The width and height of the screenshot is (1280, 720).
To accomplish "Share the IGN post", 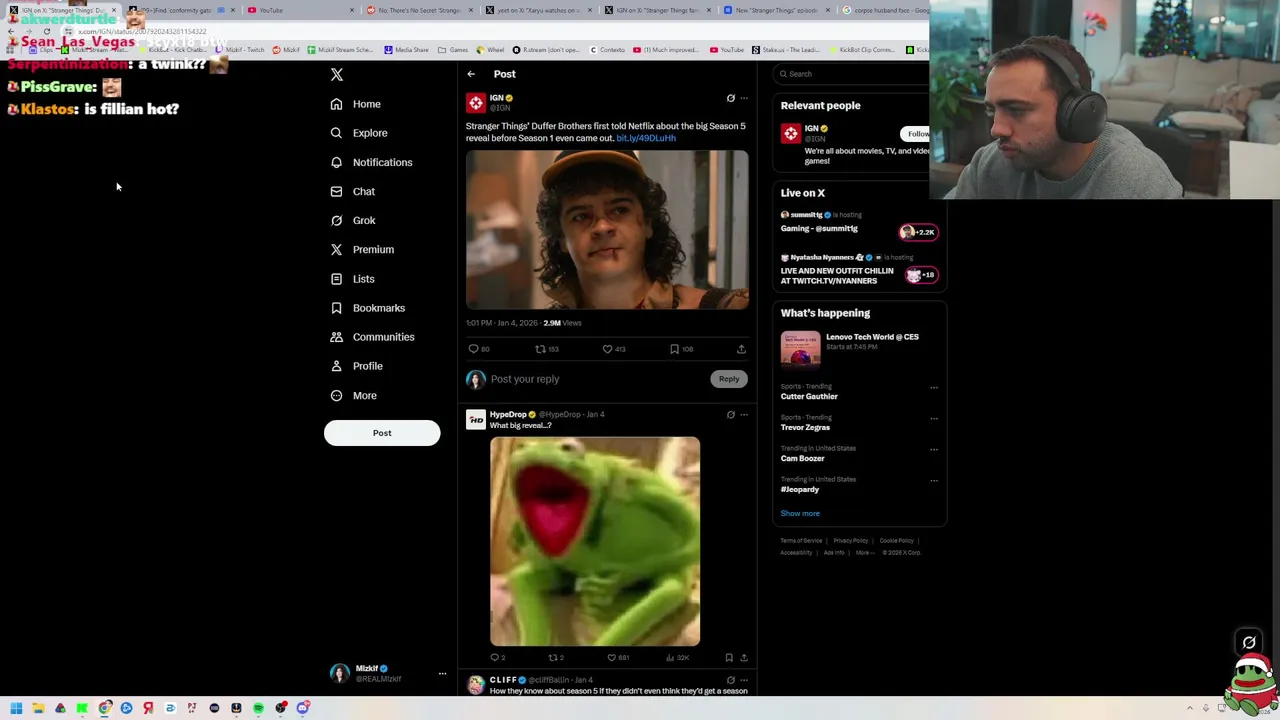I will (741, 349).
